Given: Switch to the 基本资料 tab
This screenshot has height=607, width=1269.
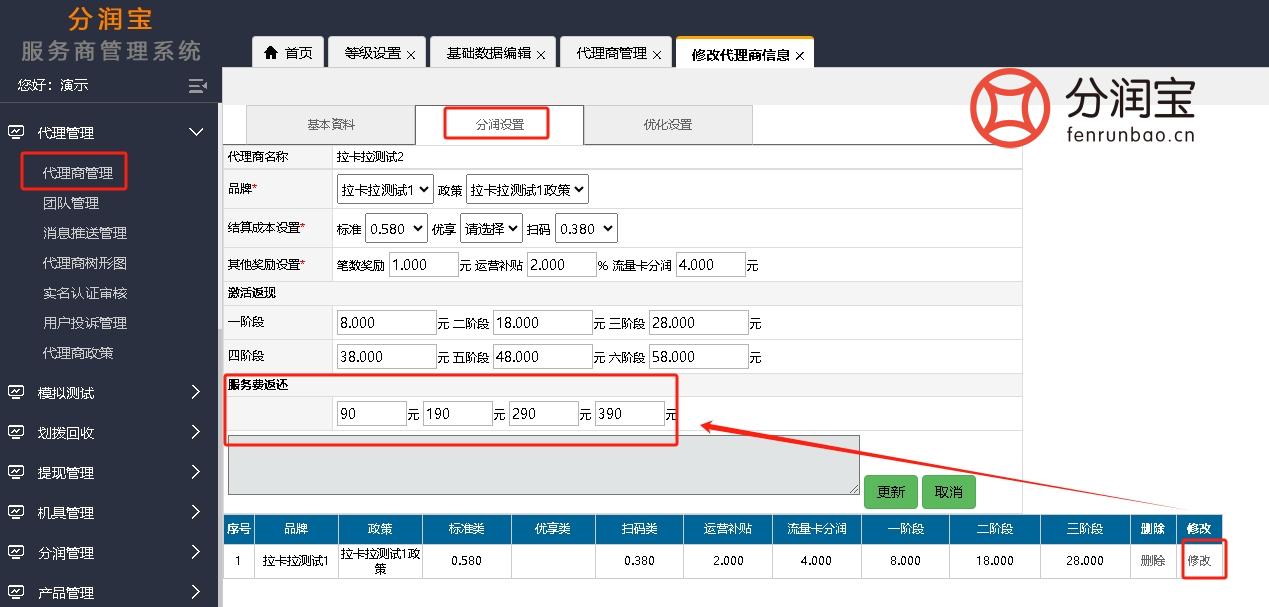Looking at the screenshot, I should click(x=330, y=125).
